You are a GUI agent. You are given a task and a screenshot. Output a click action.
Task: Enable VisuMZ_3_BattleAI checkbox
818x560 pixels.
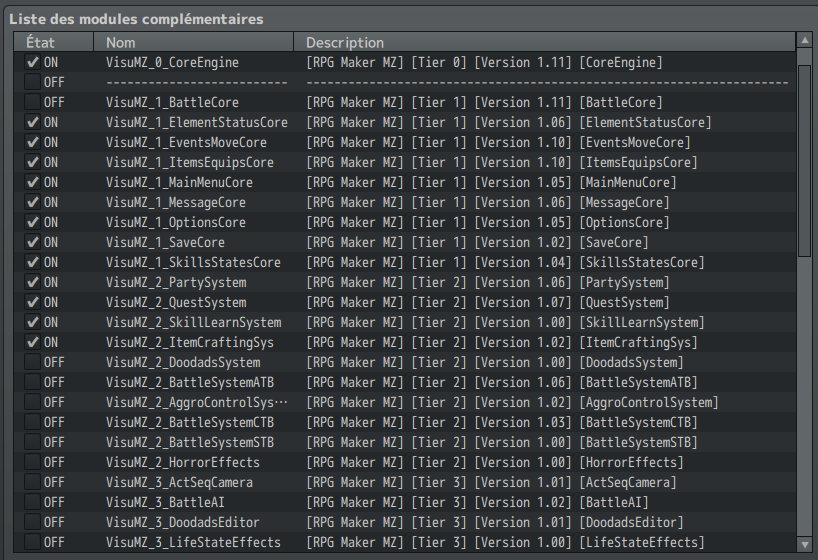click(x=33, y=503)
